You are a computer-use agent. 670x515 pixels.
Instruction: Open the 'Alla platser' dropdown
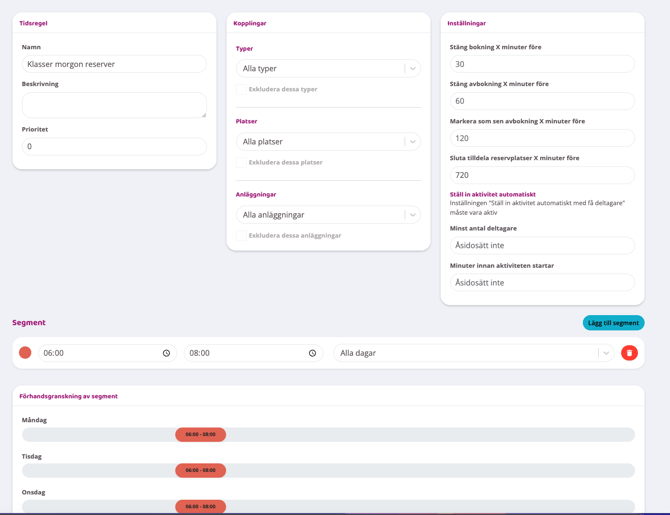pos(412,142)
